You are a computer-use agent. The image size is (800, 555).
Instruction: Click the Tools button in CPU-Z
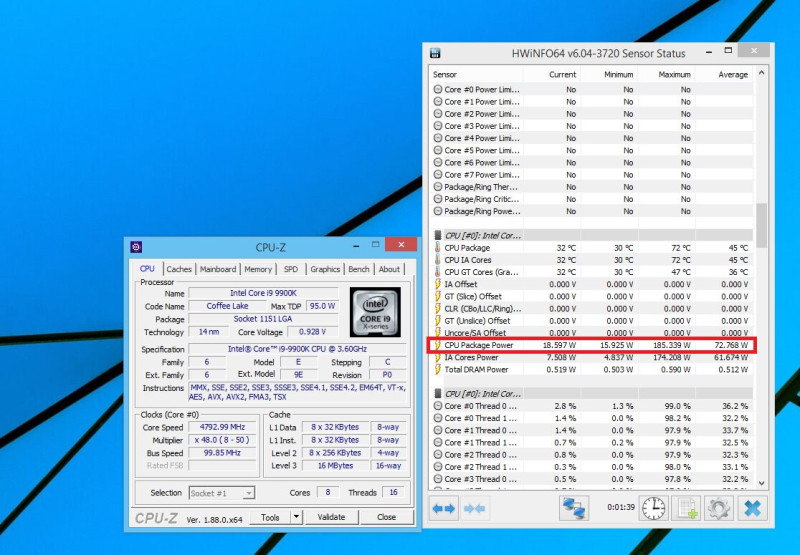click(270, 517)
